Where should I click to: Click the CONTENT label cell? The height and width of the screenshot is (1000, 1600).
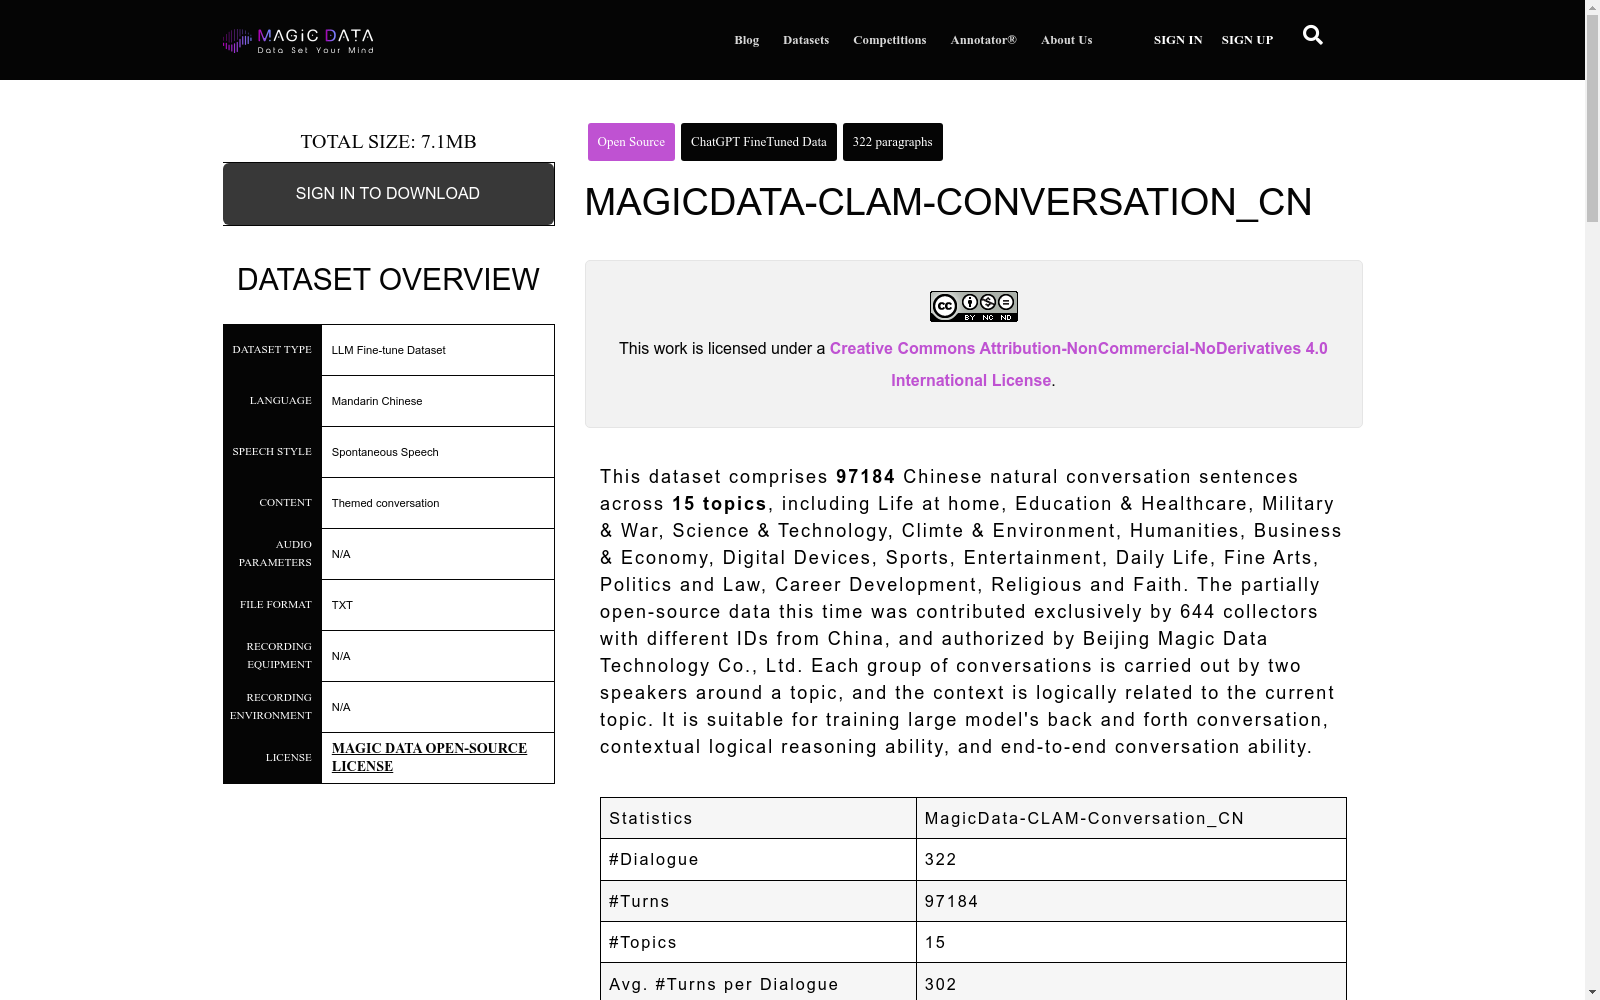click(x=272, y=503)
